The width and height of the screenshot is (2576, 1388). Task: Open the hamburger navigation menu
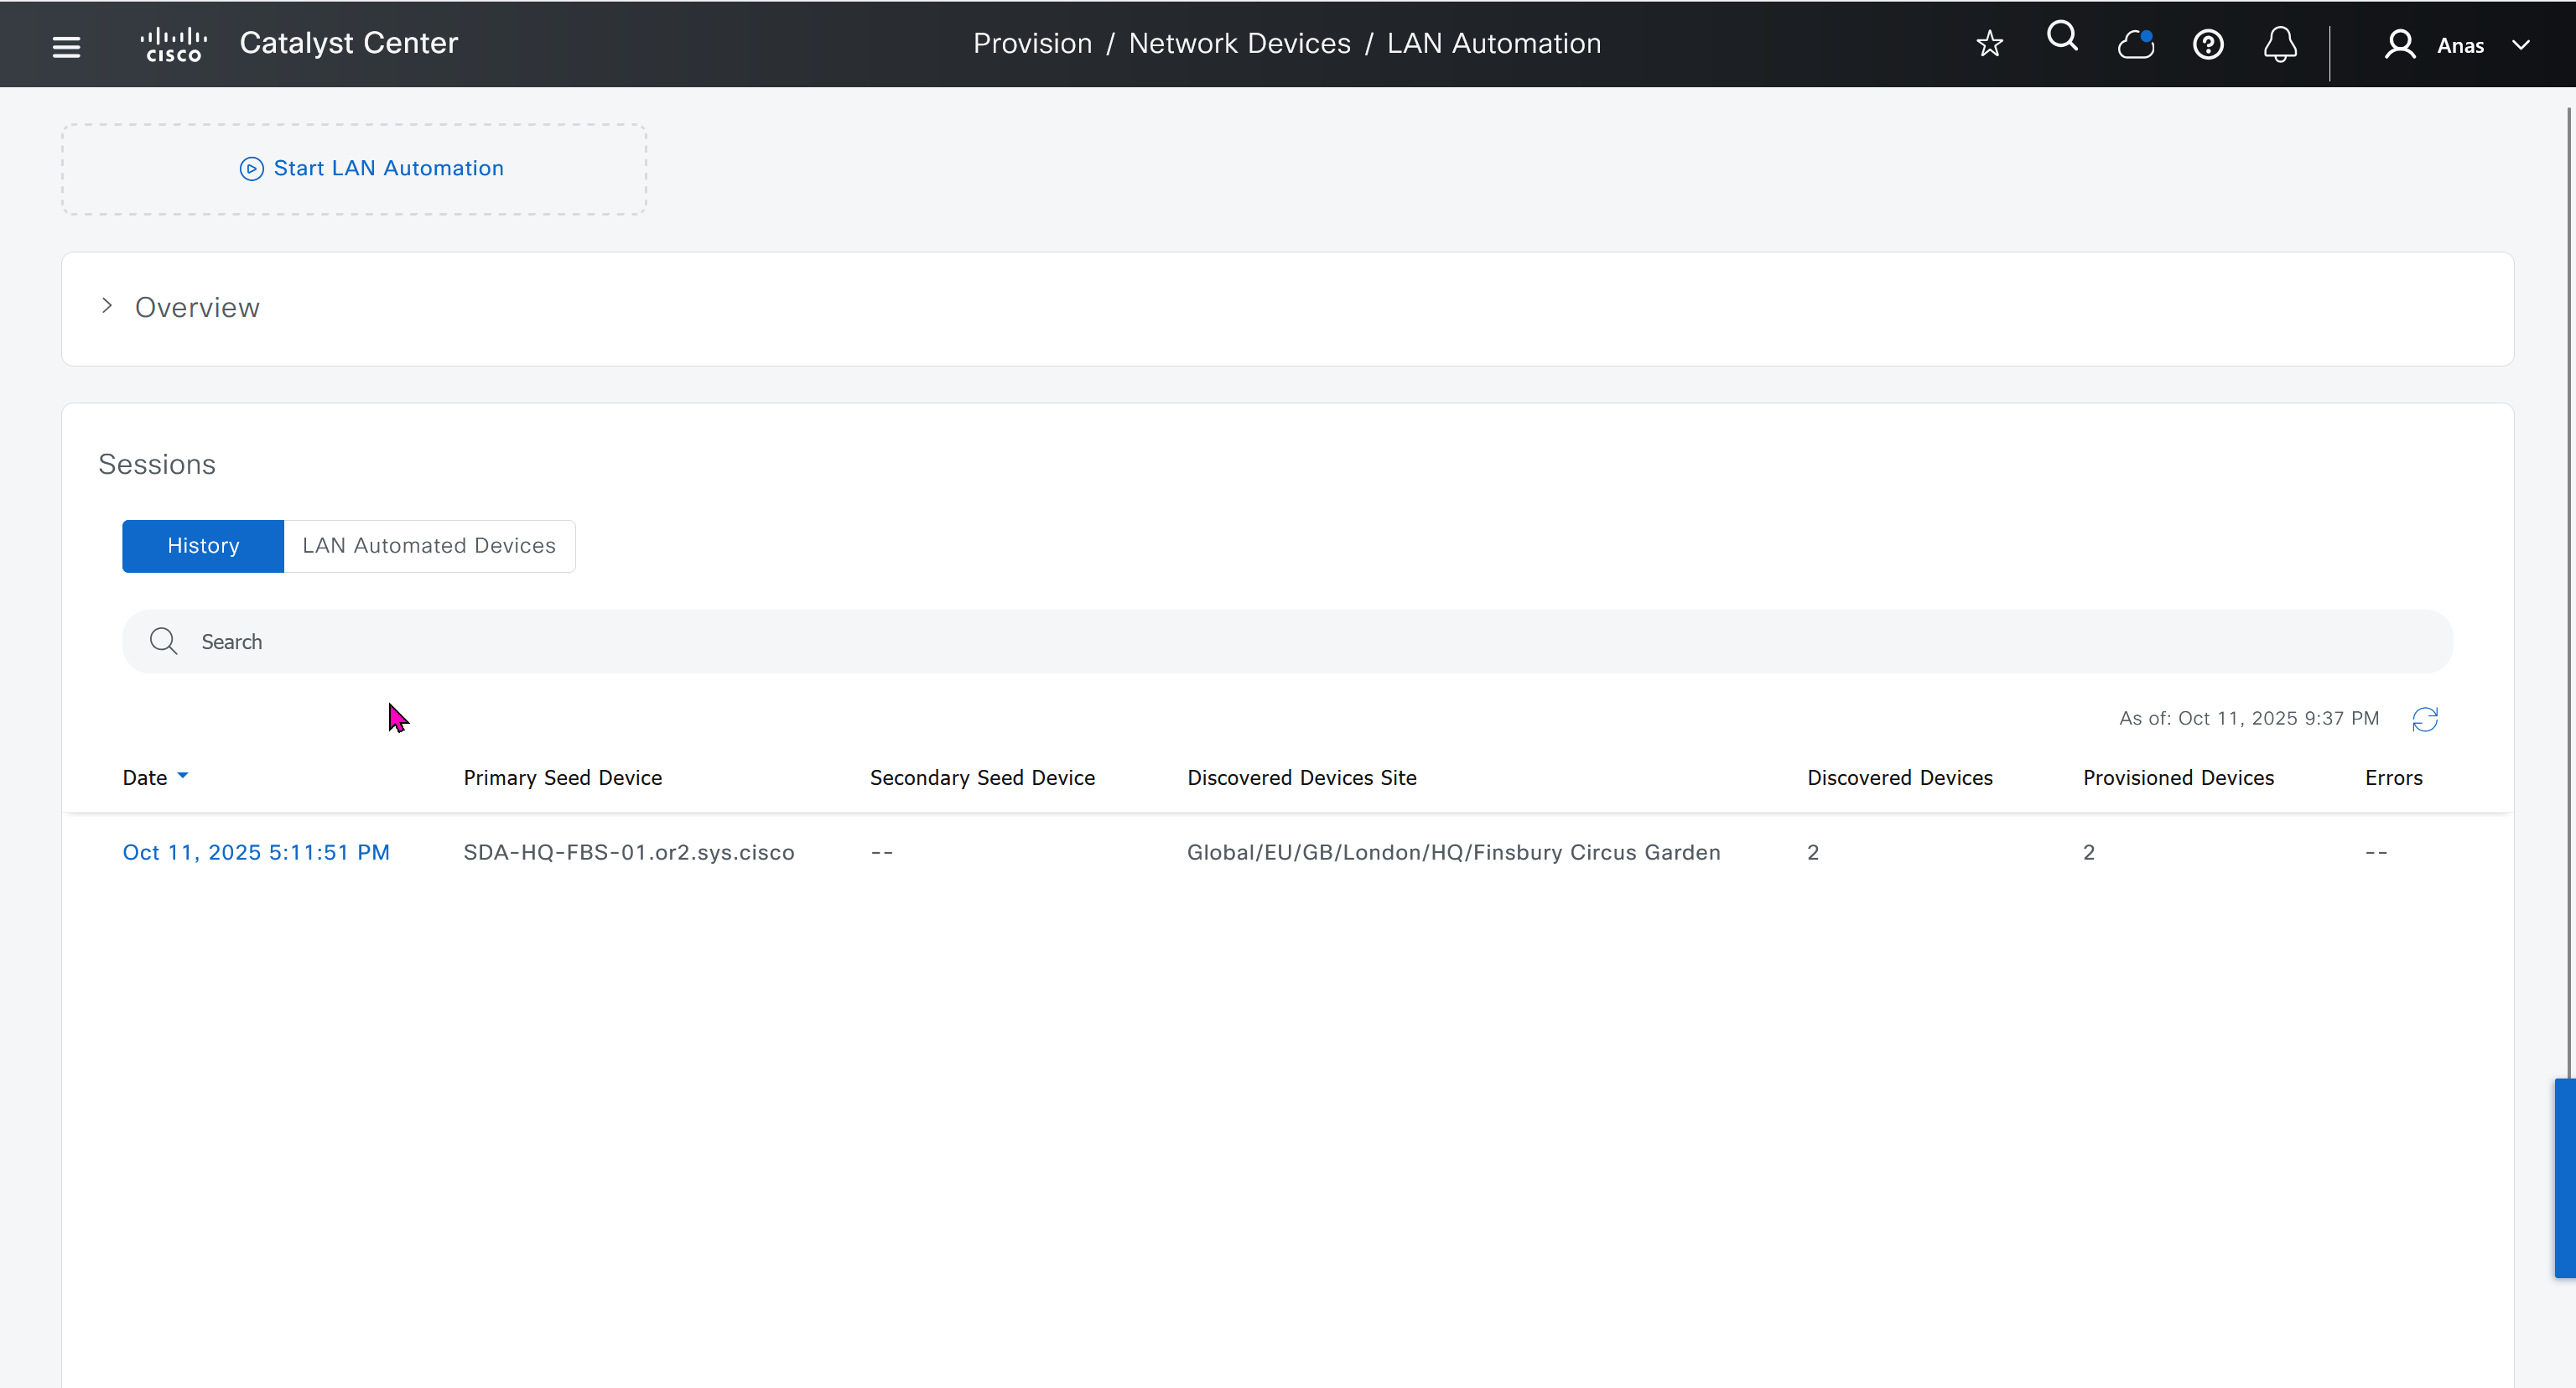(66, 46)
